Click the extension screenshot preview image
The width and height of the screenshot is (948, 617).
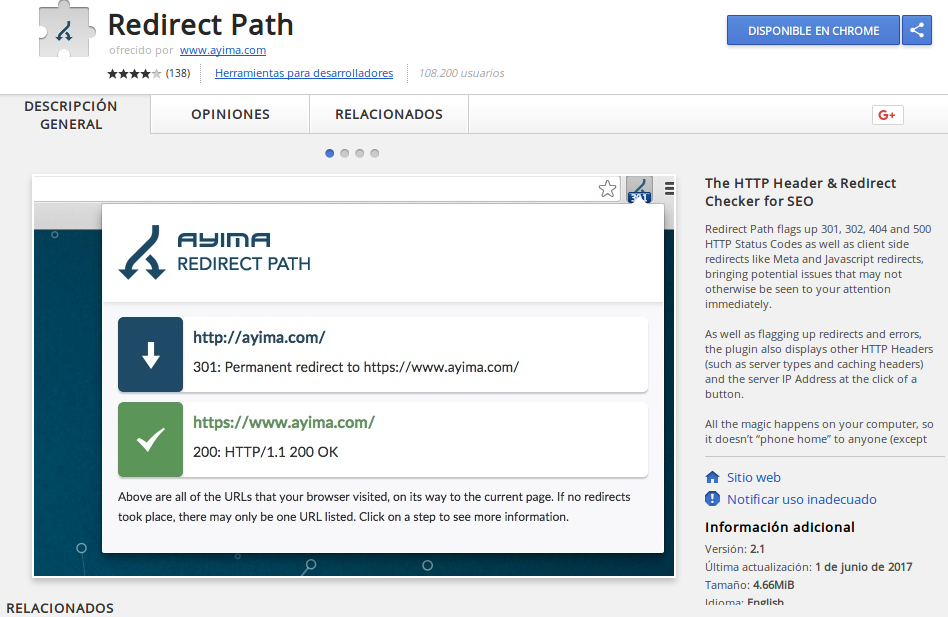click(354, 376)
